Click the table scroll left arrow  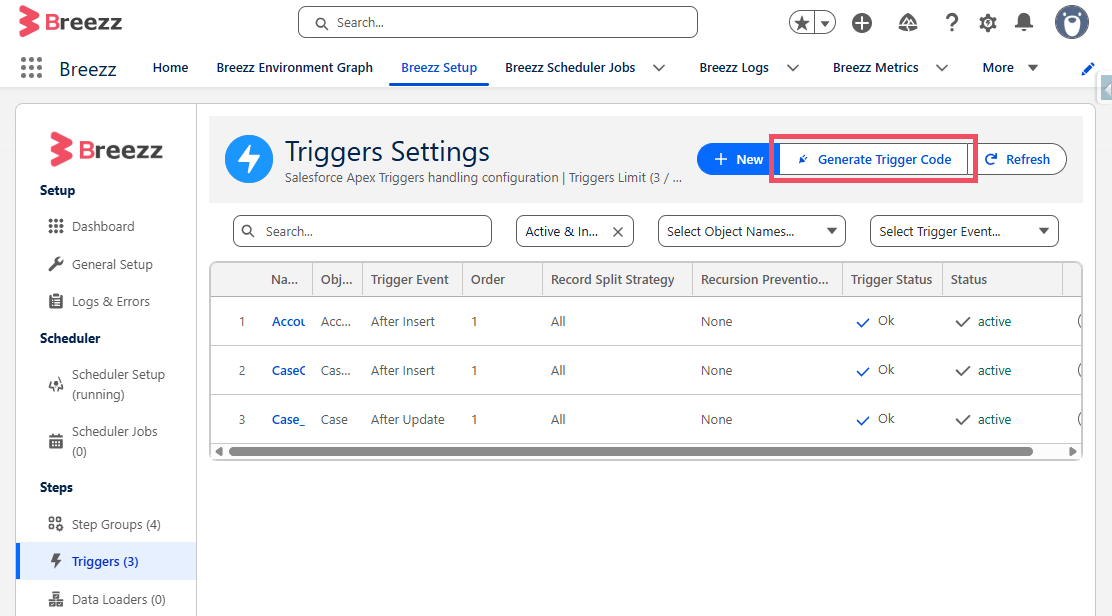pyautogui.click(x=219, y=452)
